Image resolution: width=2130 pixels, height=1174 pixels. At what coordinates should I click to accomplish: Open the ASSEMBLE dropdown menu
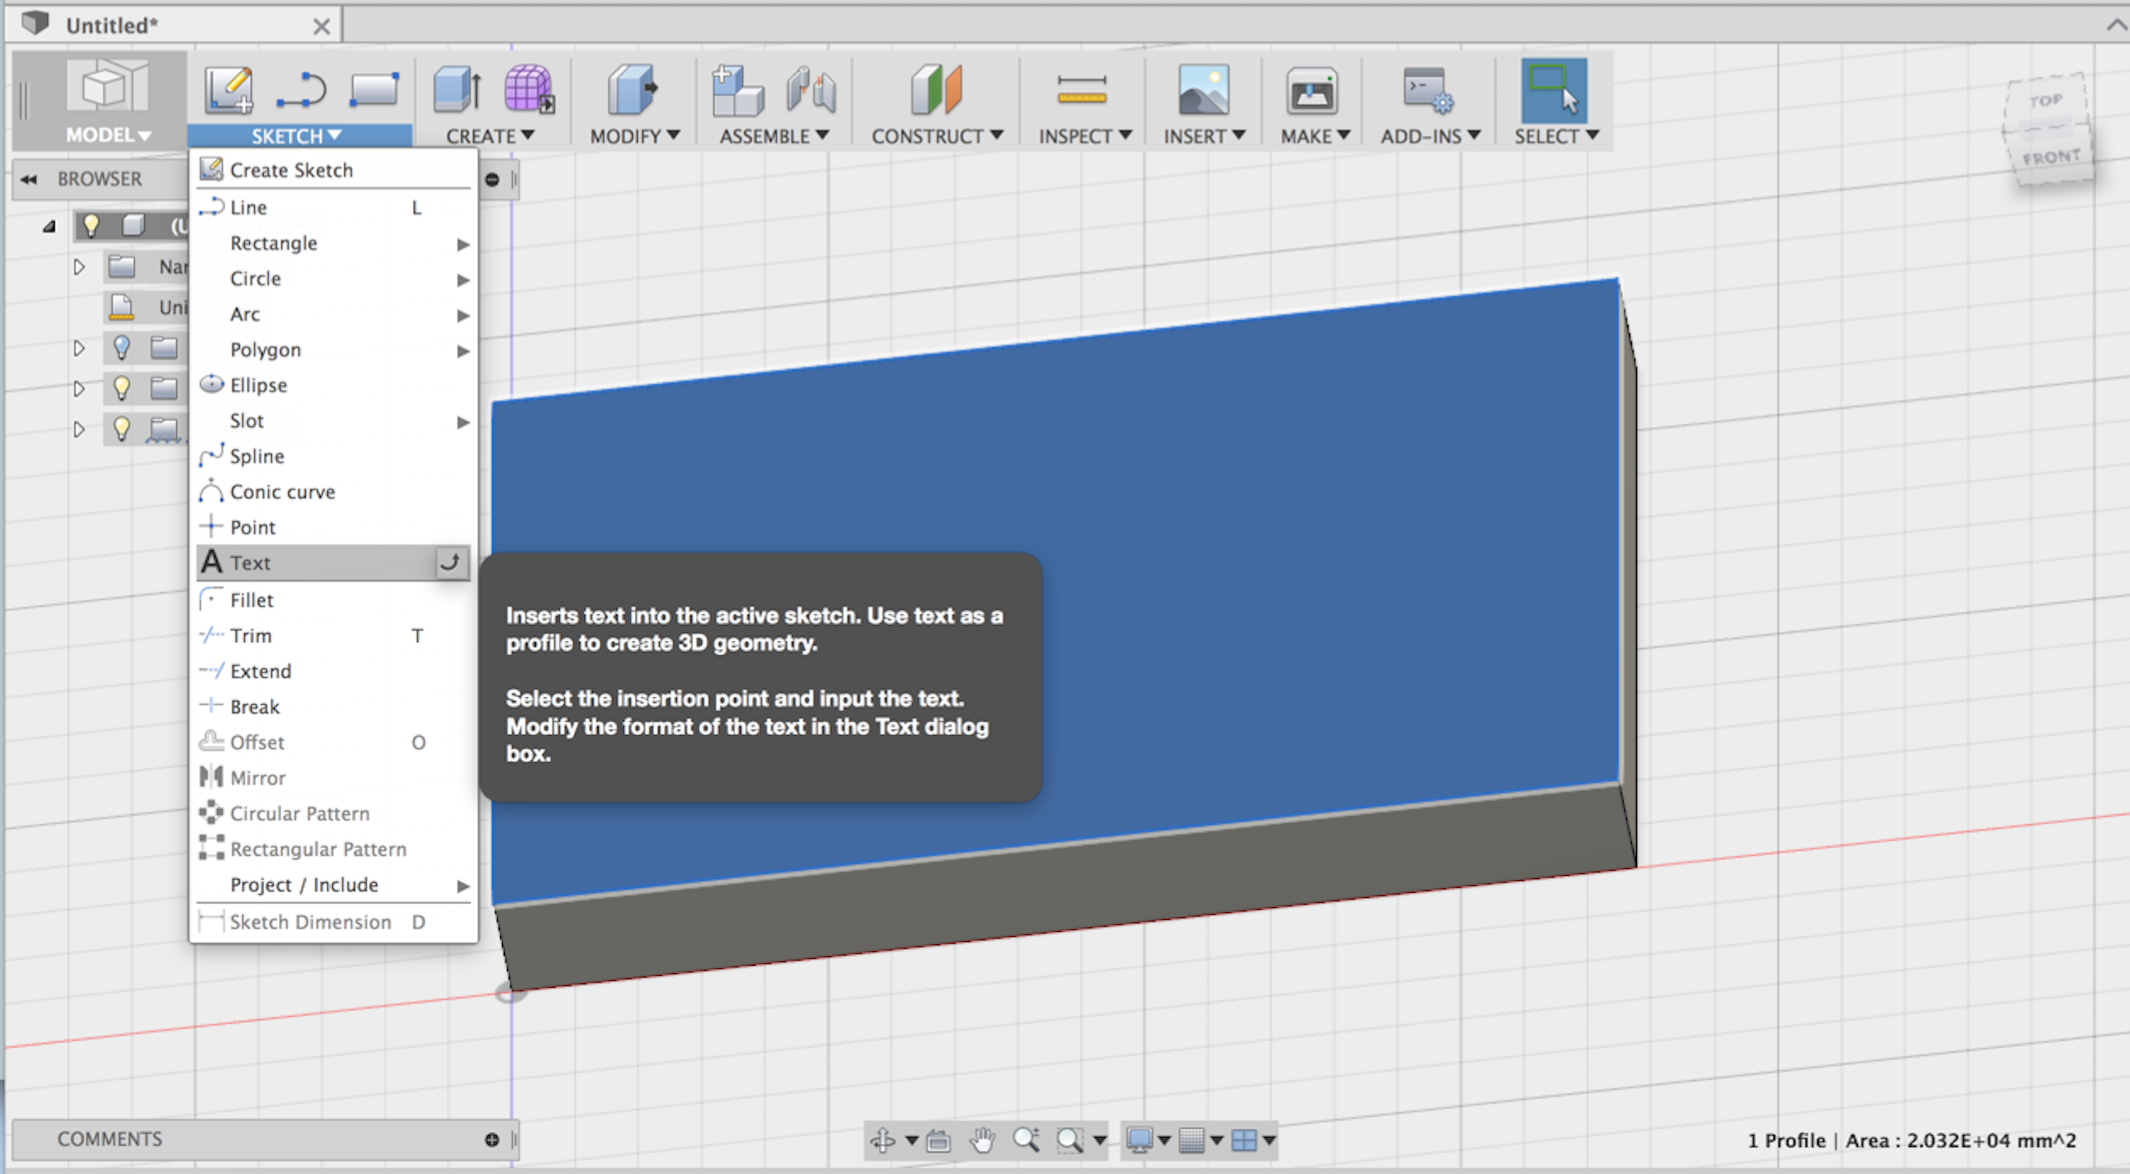[774, 136]
